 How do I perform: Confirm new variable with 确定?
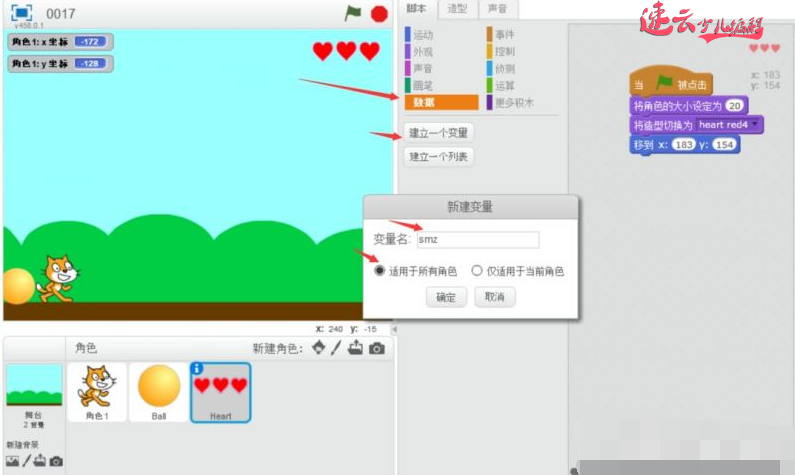[x=446, y=297]
